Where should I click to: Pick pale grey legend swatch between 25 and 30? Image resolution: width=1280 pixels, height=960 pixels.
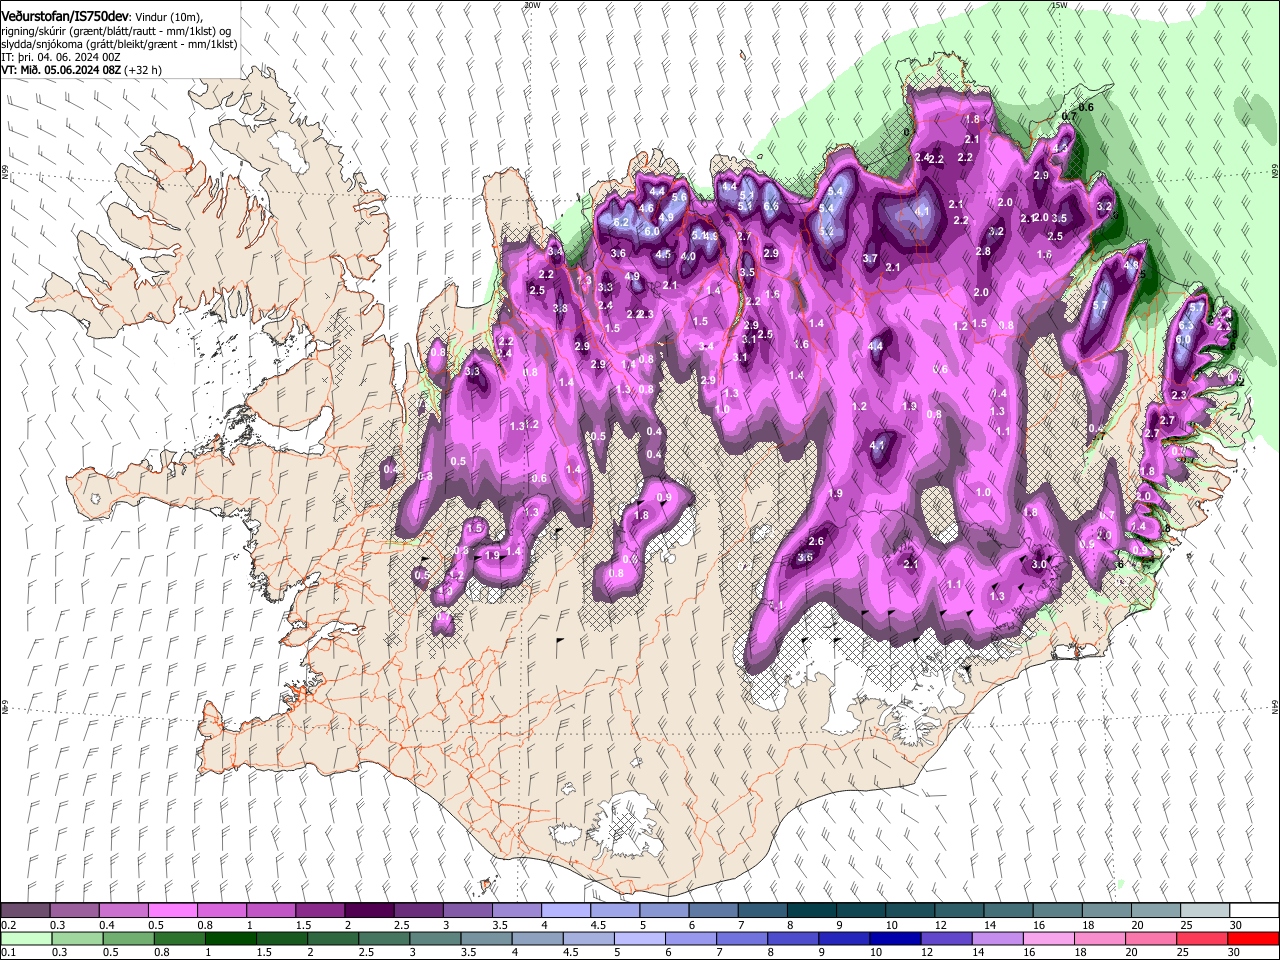tap(1205, 911)
